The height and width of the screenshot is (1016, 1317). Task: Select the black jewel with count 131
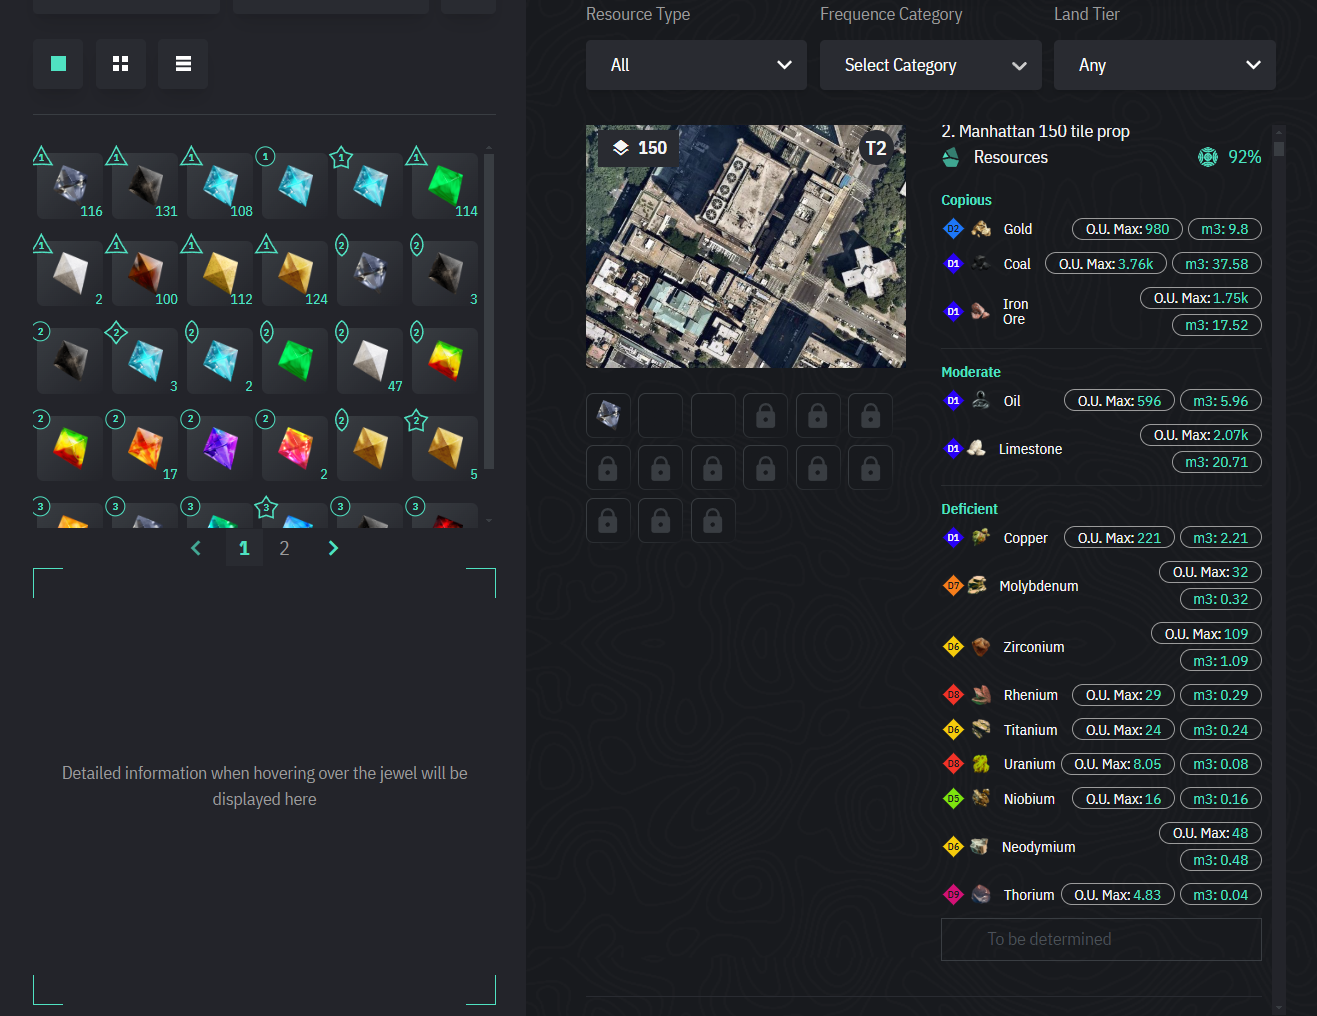pos(145,186)
